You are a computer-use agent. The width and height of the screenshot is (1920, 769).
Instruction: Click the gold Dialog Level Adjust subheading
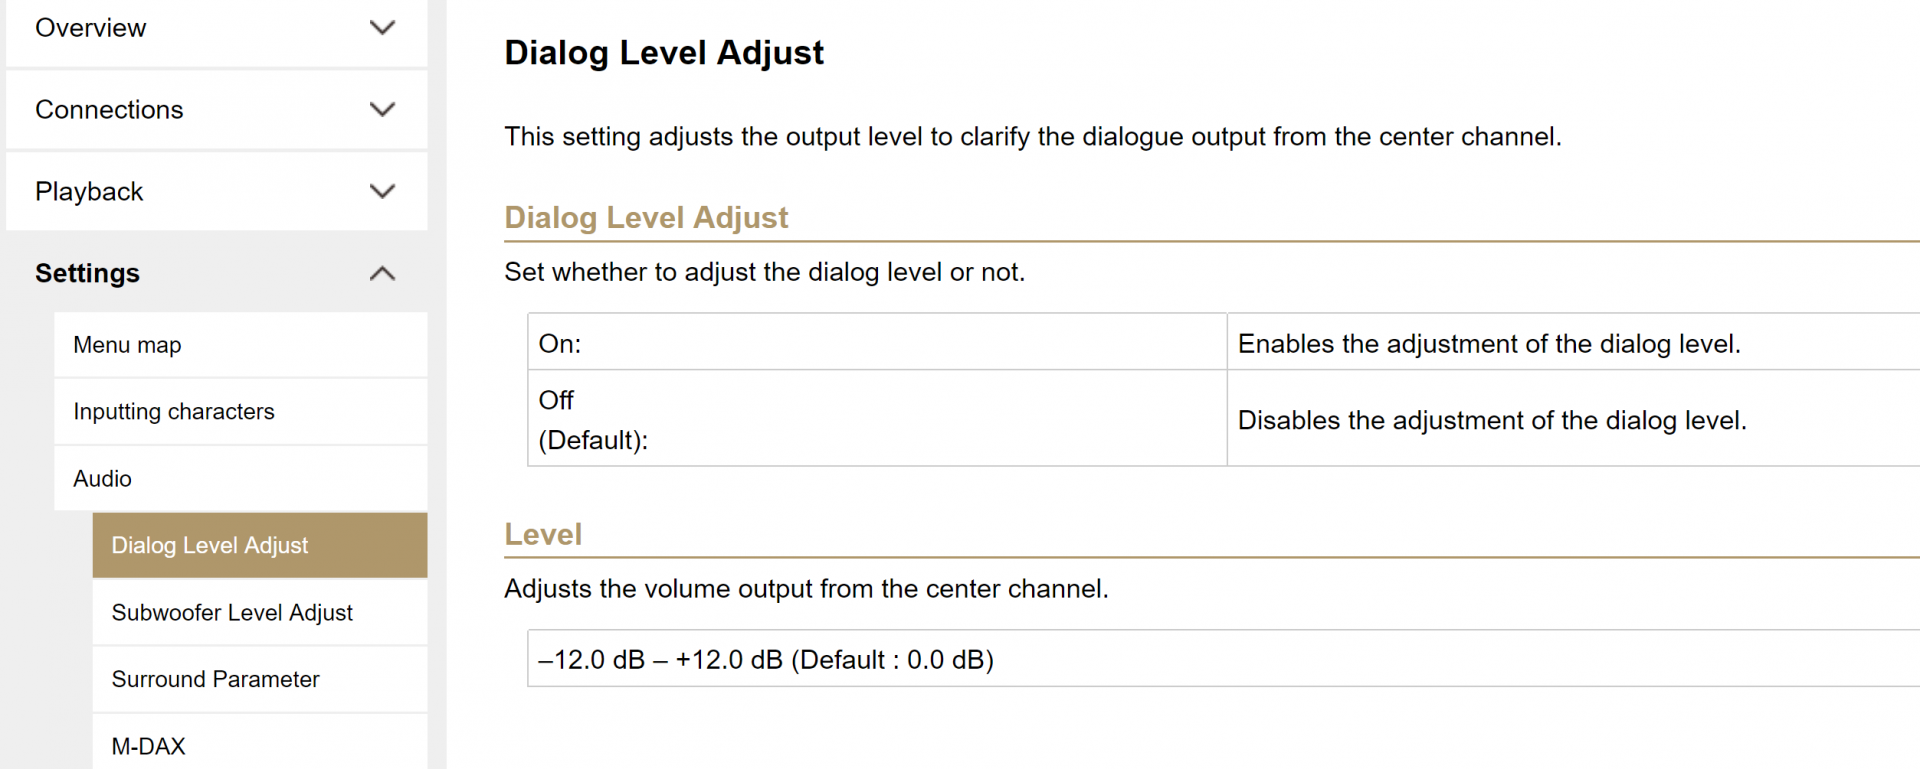click(x=646, y=218)
